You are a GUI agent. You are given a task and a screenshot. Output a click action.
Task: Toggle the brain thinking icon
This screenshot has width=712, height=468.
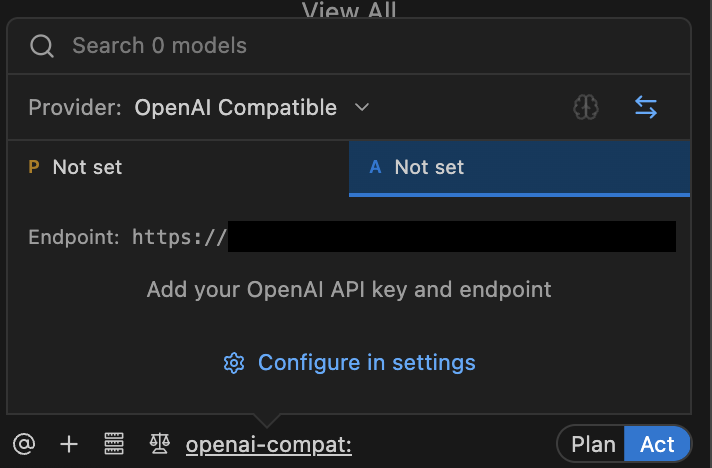(586, 108)
